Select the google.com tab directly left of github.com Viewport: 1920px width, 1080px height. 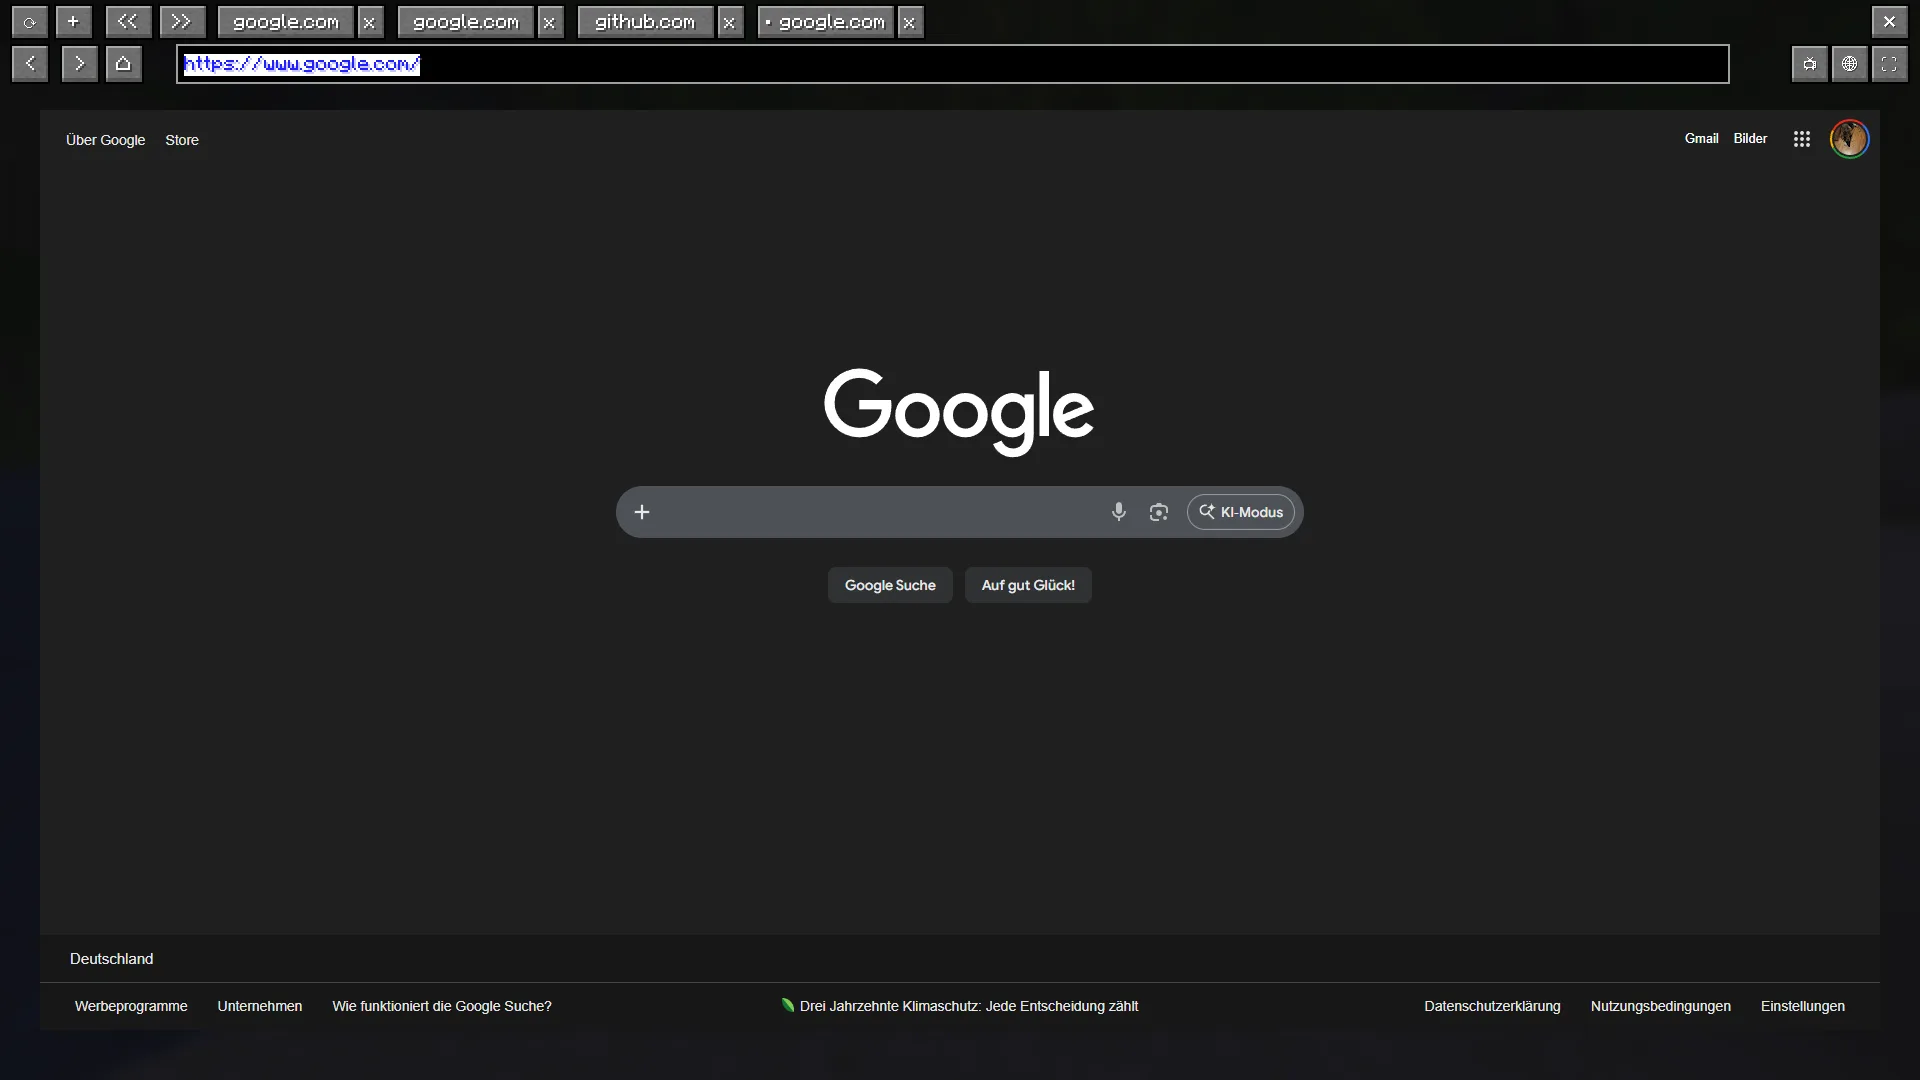[465, 22]
